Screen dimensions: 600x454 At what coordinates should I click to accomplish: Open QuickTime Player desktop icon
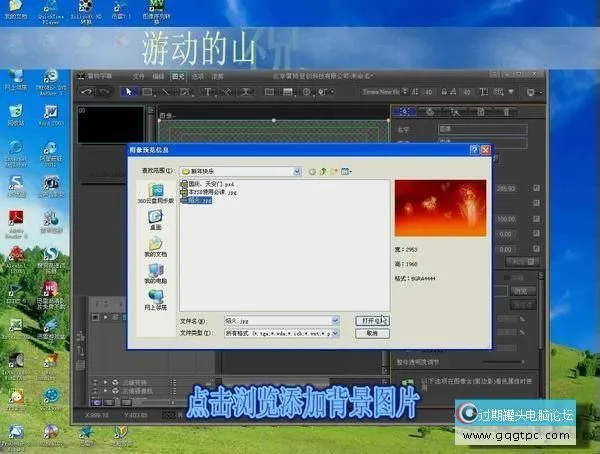51,12
